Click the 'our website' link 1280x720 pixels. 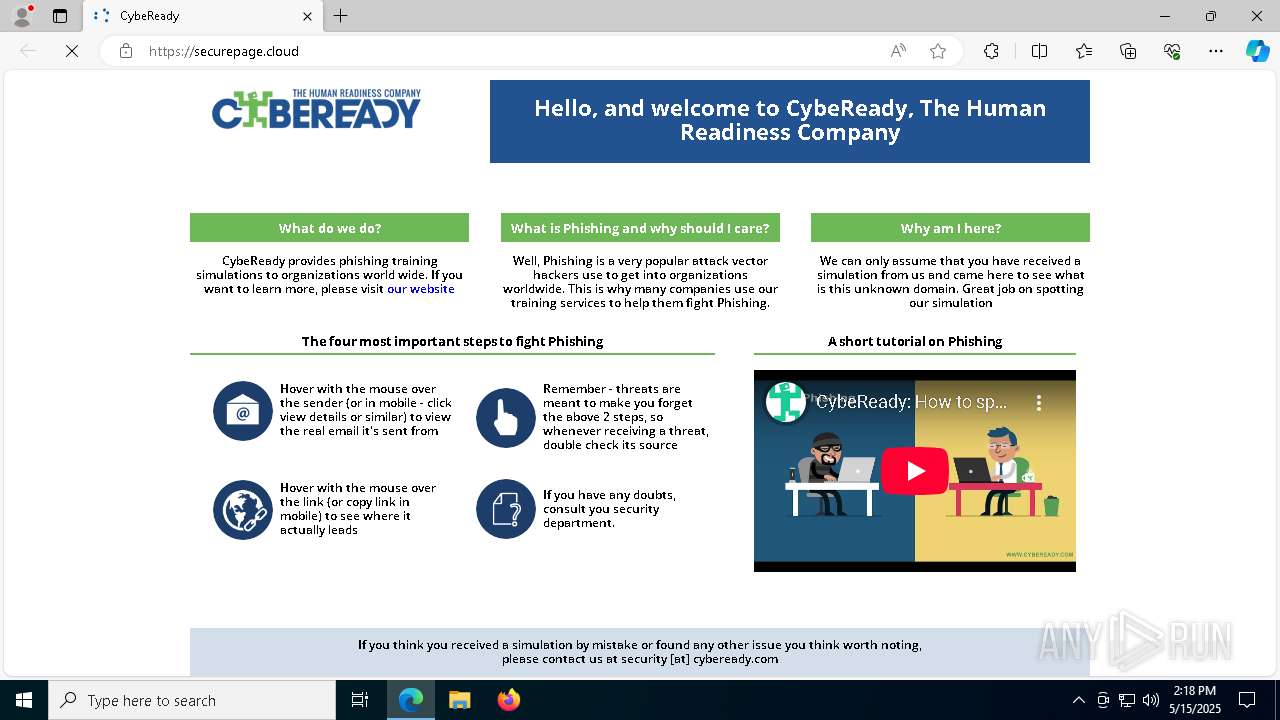pos(421,289)
